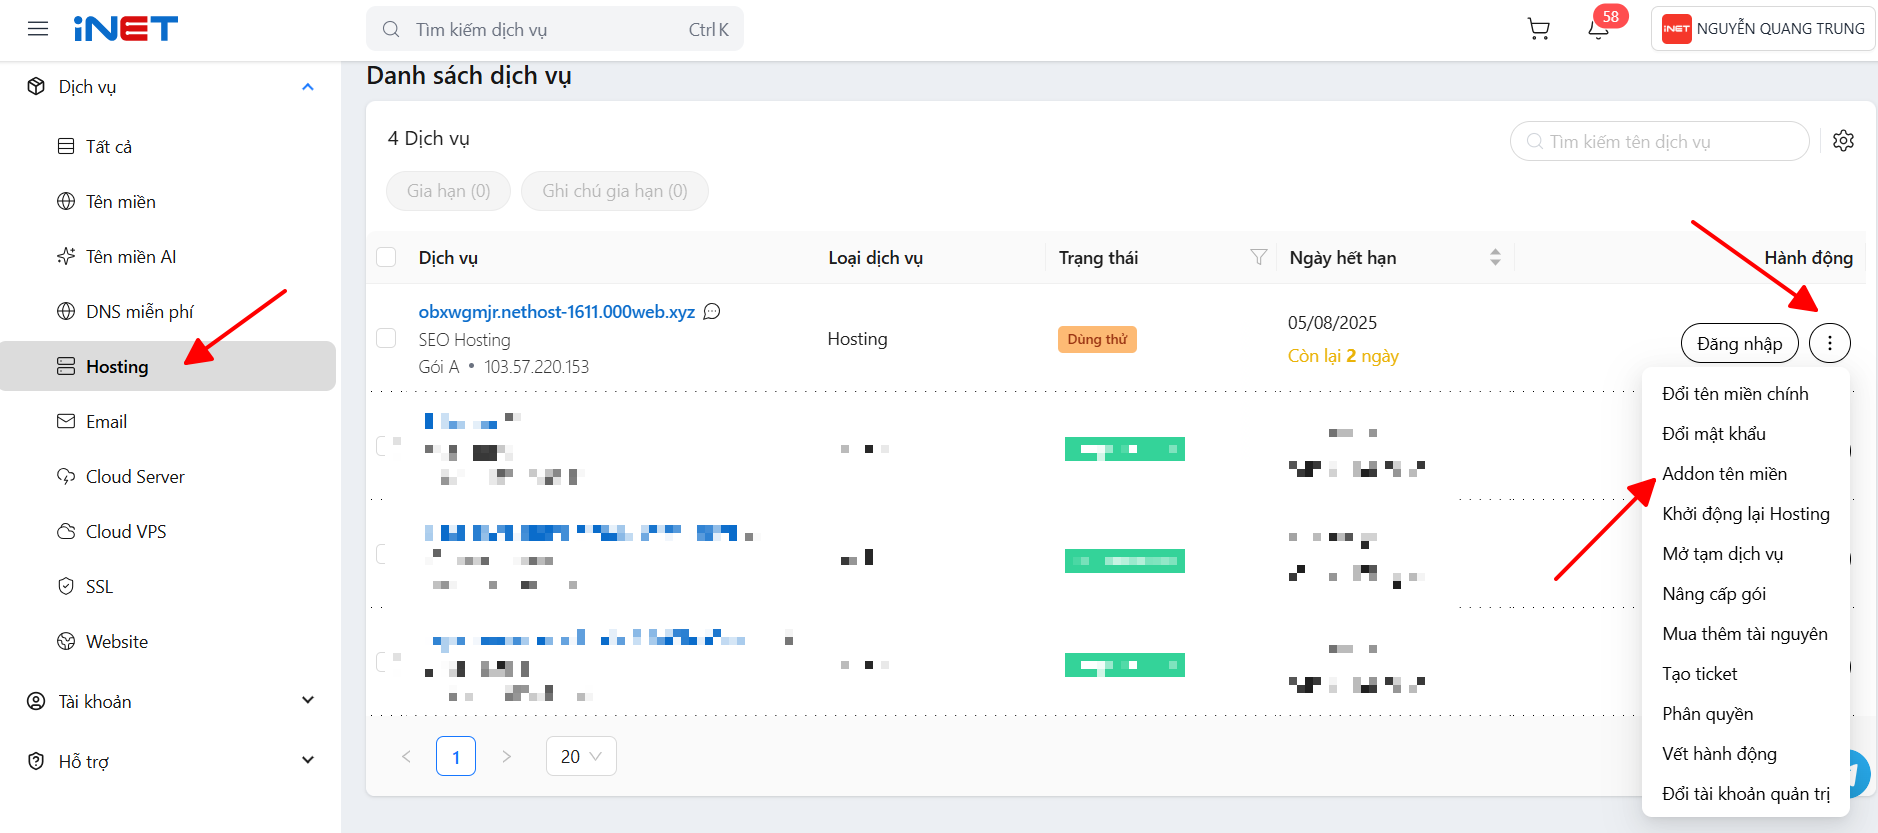Click the Gói A plan text

tap(439, 367)
